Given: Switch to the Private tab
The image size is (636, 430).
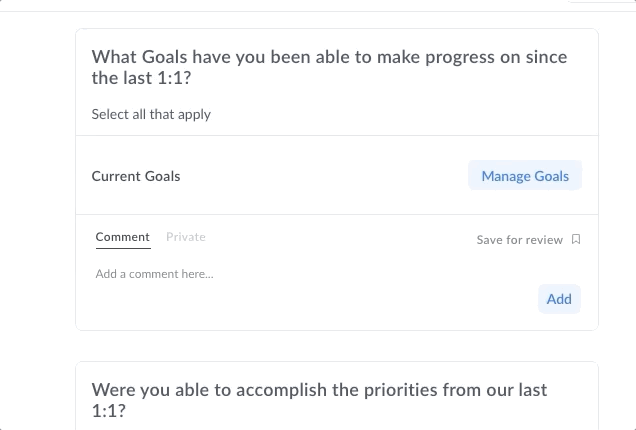Looking at the screenshot, I should [x=186, y=236].
